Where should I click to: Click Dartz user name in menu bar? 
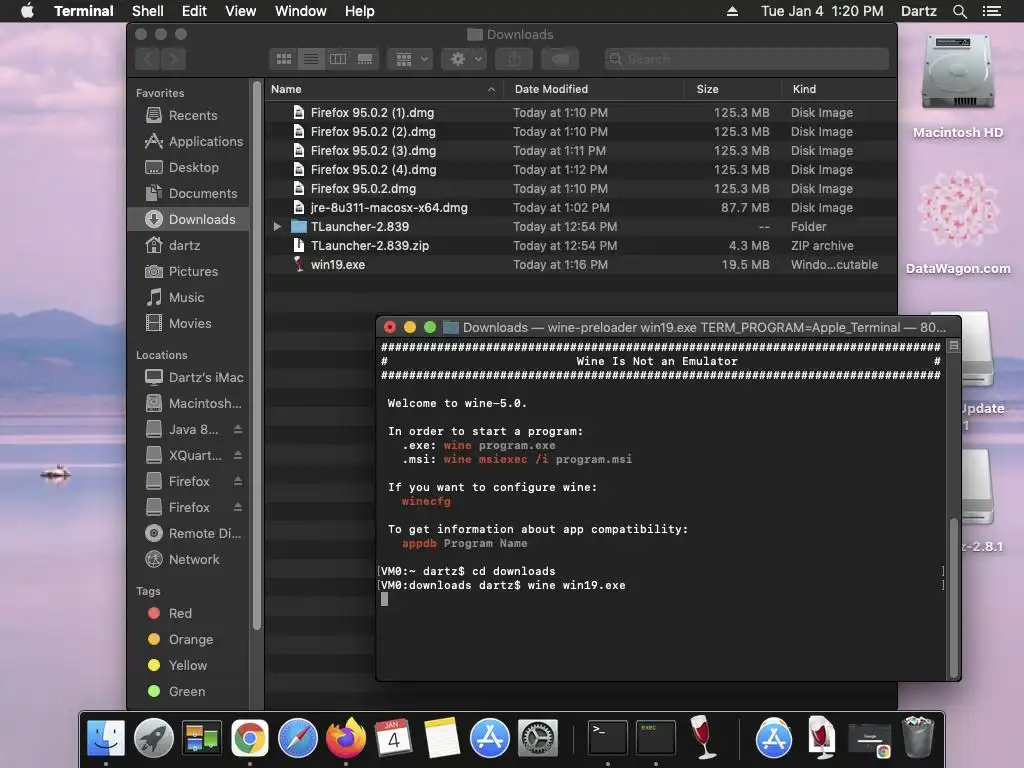tap(918, 11)
